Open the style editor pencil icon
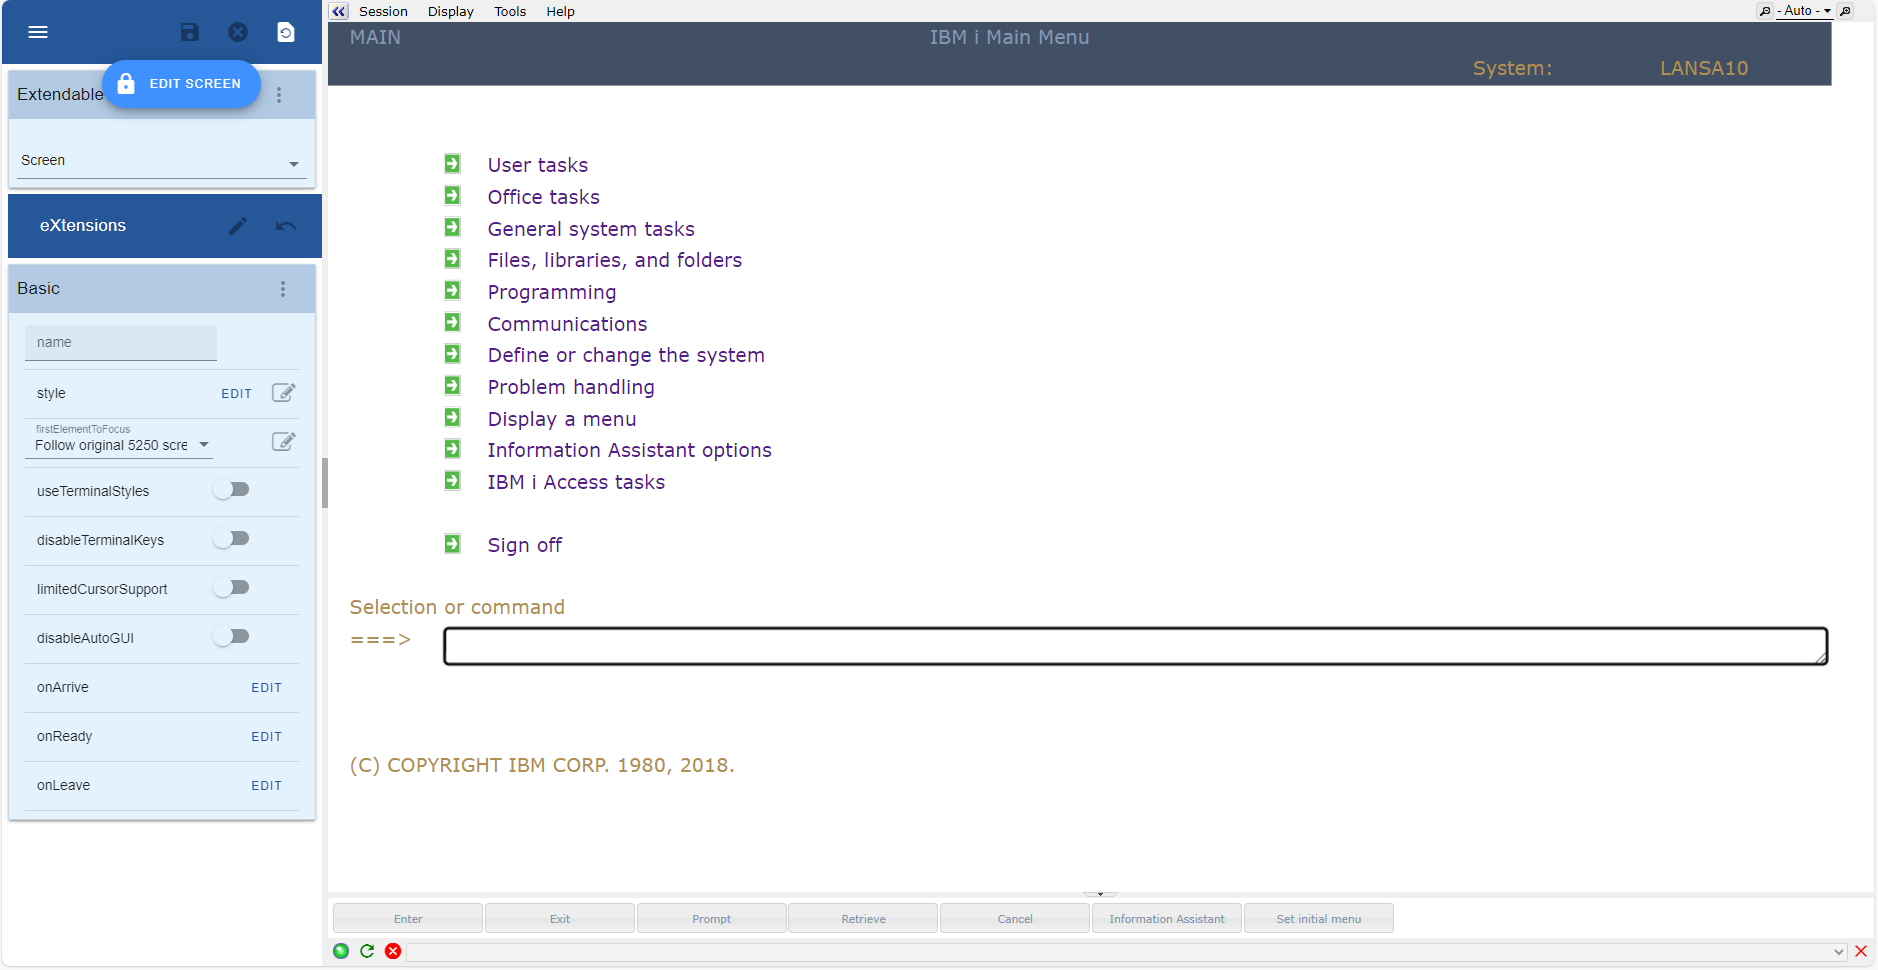 pyautogui.click(x=283, y=393)
